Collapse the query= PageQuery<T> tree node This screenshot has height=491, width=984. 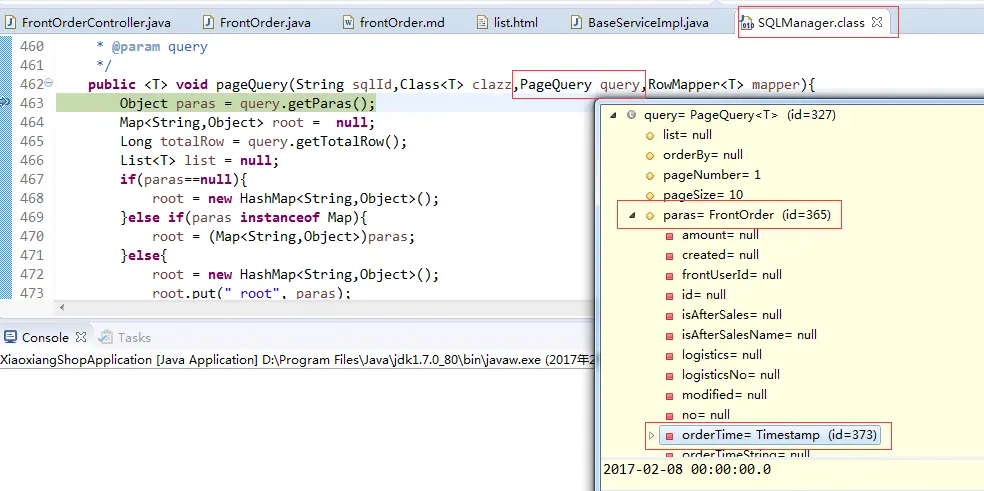pos(613,115)
